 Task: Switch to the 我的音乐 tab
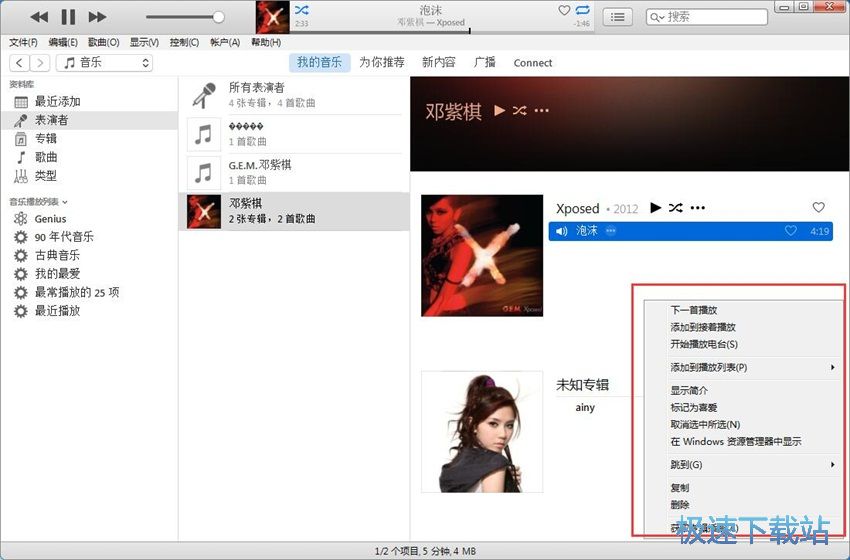(319, 62)
